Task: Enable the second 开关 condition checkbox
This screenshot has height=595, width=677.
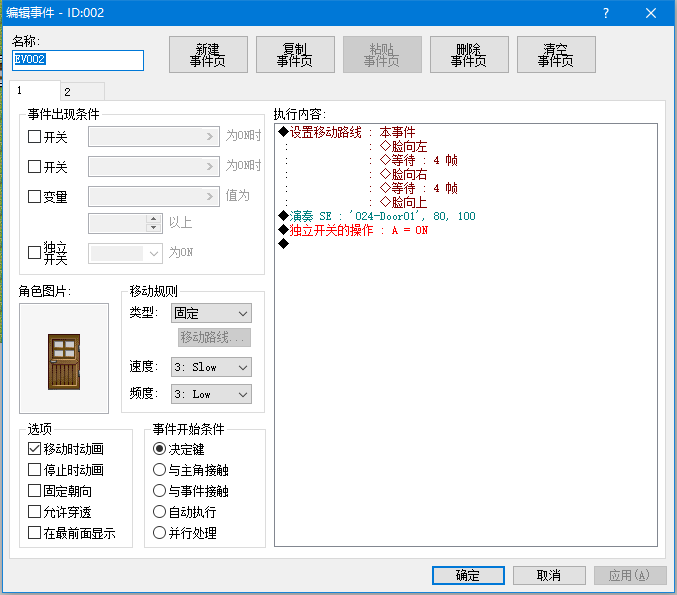Action: [x=34, y=167]
